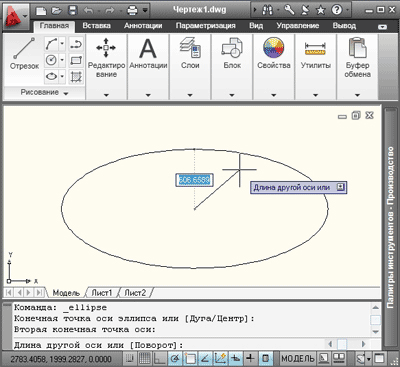Toggle quick properties in status bar
The image size is (400, 367).
[266, 359]
